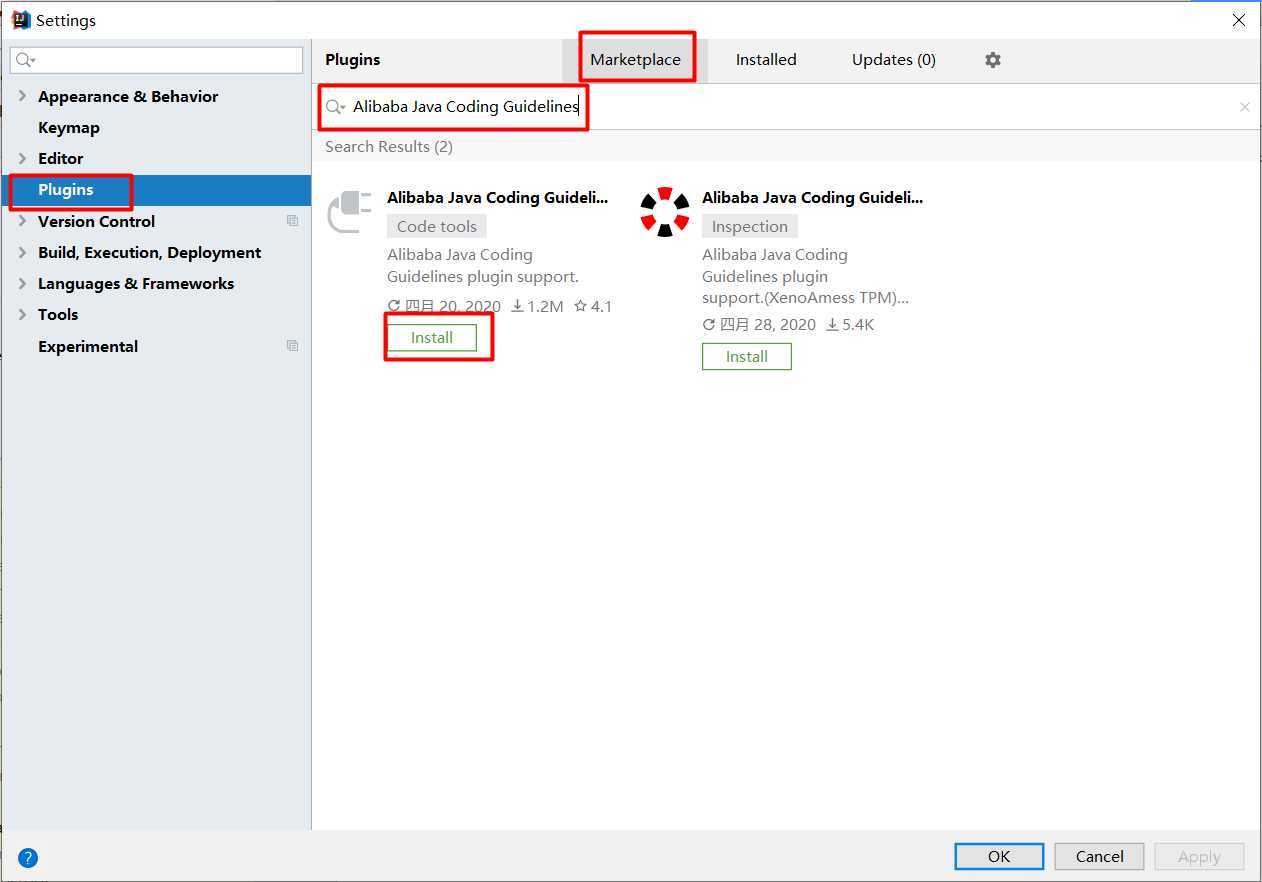Click the Code tools tag
Screen dimensions: 1262x882
(x=437, y=226)
